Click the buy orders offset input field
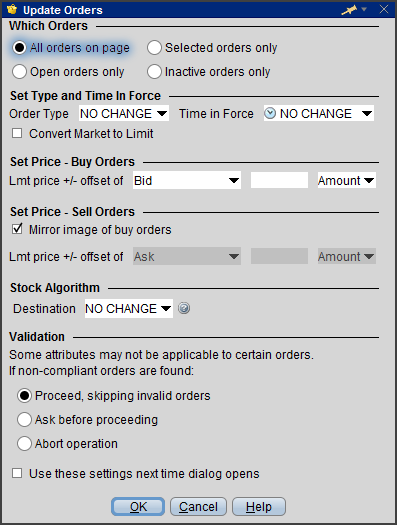397x525 pixels. [x=280, y=180]
